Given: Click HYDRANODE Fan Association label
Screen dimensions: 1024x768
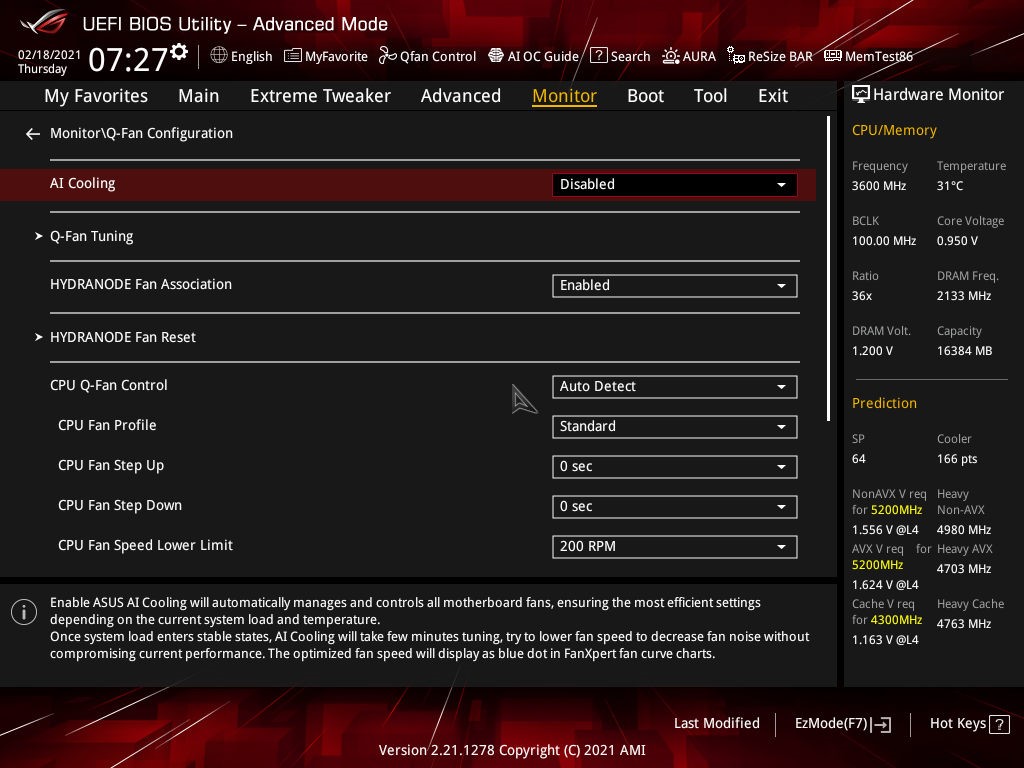Looking at the screenshot, I should tap(140, 285).
